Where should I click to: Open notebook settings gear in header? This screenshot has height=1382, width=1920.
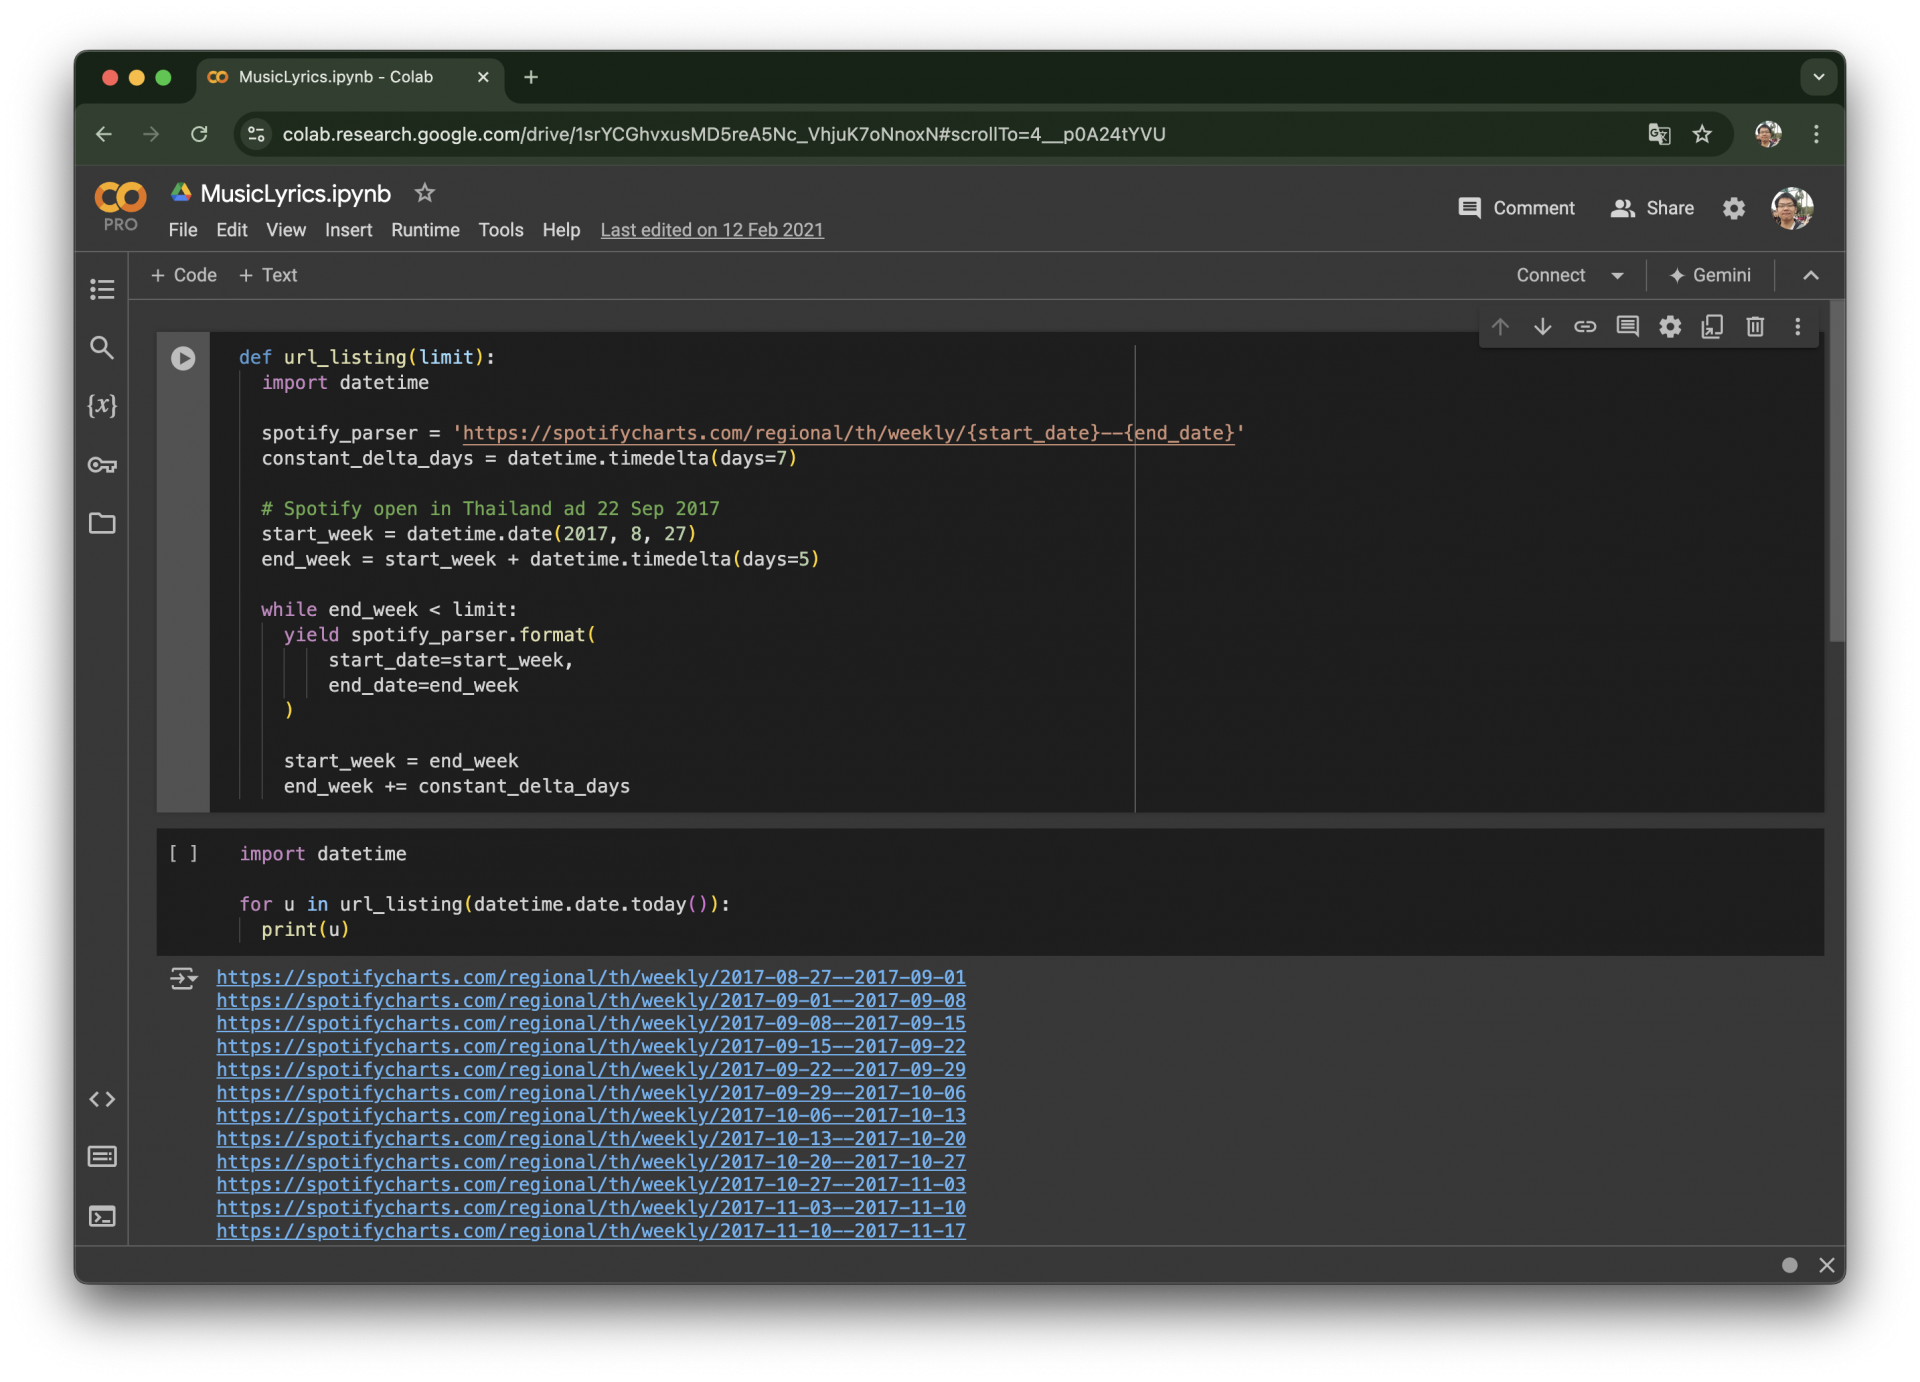[1734, 208]
